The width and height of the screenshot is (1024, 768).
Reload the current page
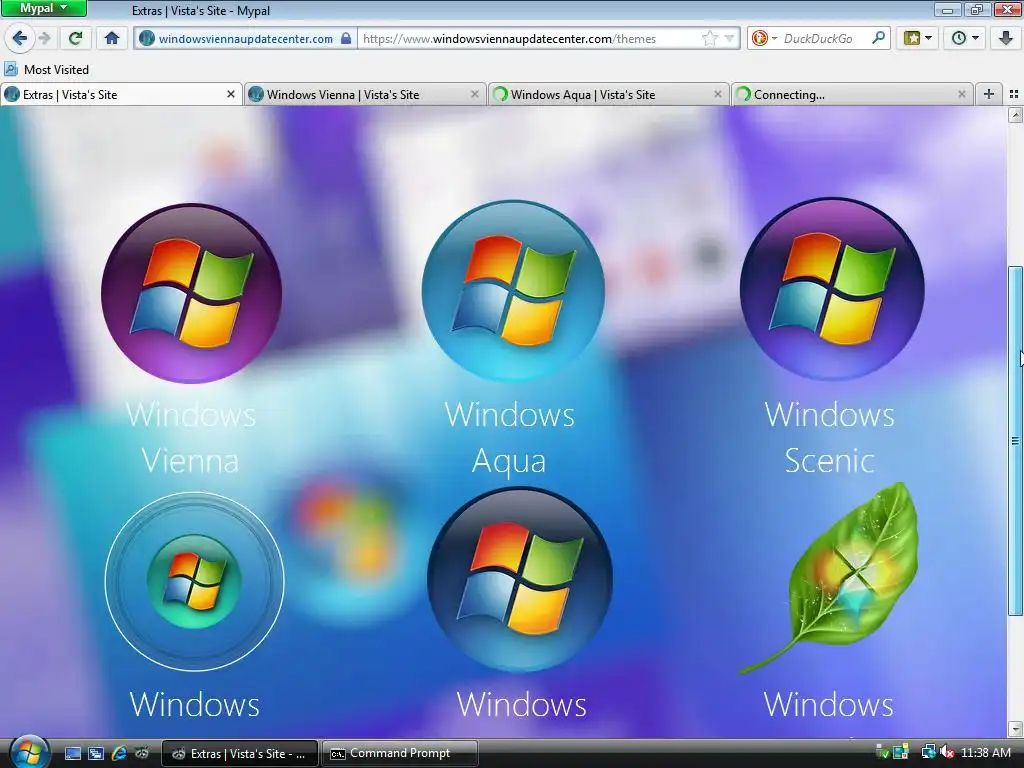point(75,39)
